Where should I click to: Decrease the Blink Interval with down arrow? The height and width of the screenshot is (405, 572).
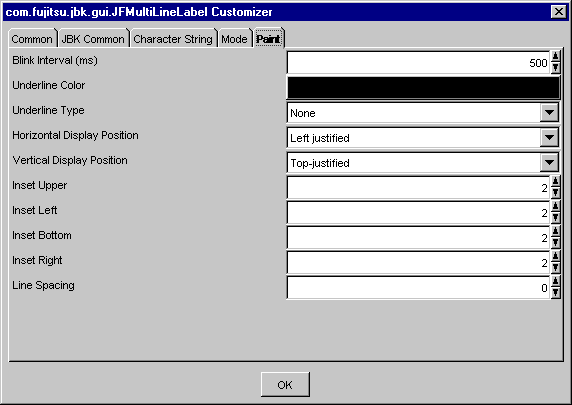click(555, 68)
